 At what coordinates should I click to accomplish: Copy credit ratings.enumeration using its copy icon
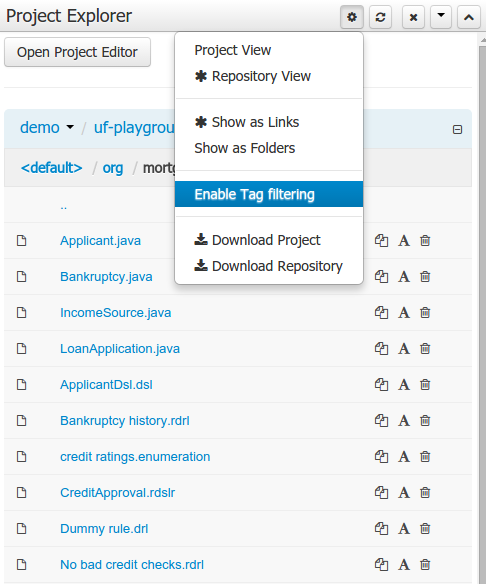[x=381, y=457]
